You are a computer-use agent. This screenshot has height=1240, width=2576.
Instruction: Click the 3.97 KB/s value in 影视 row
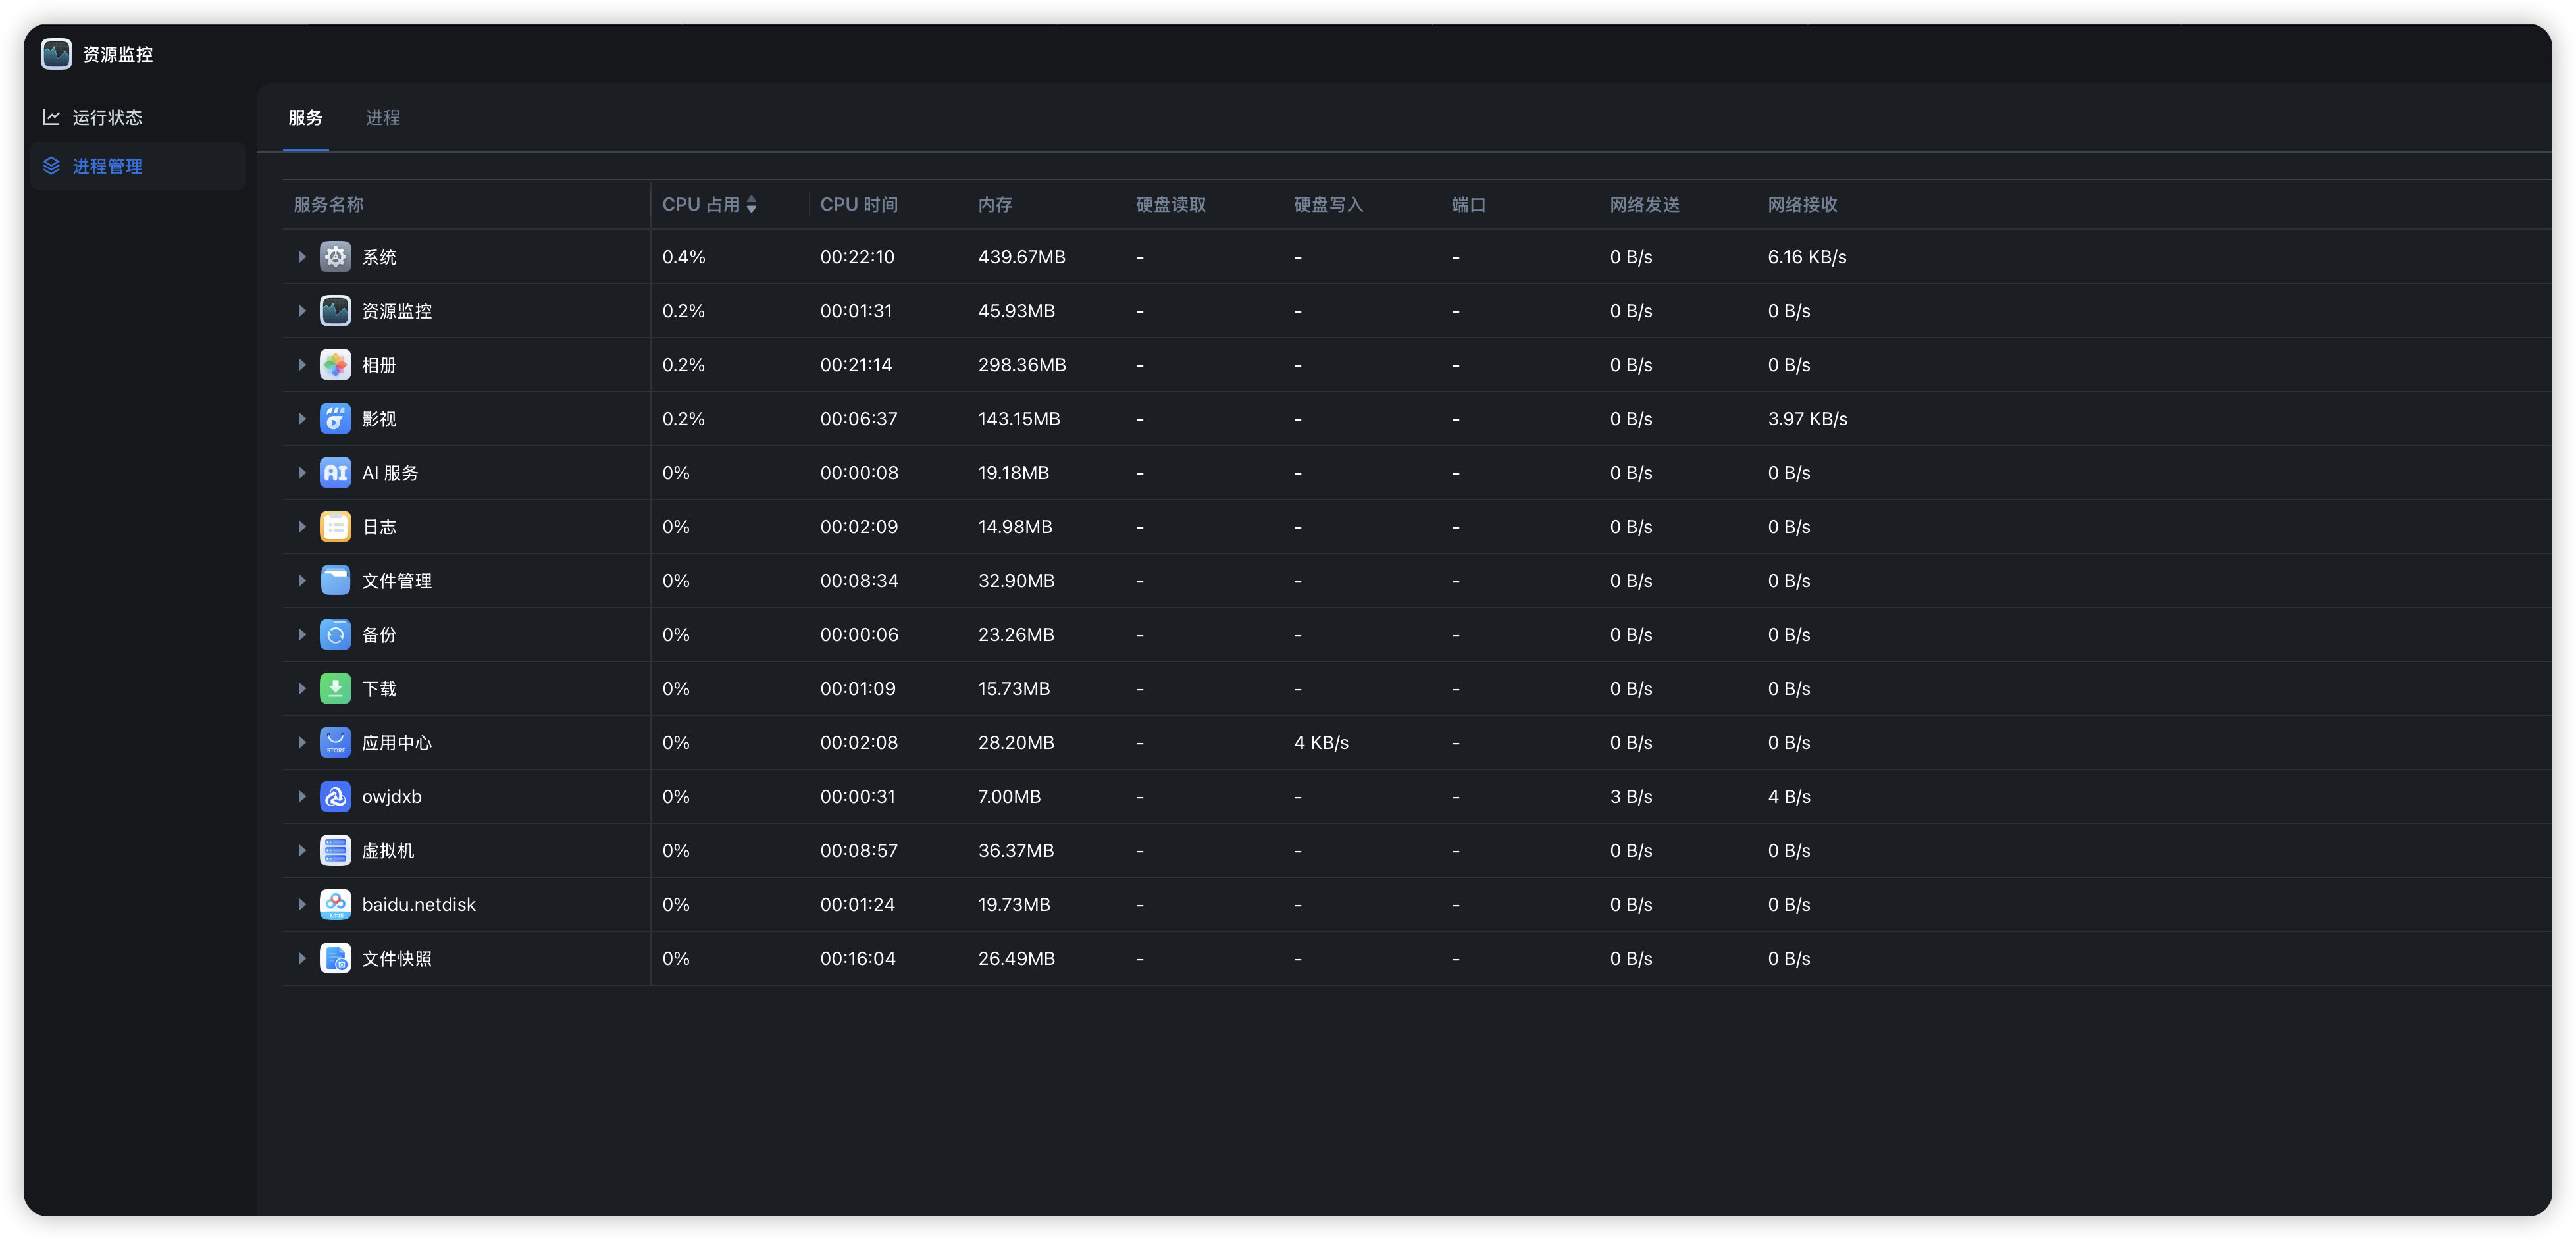(x=1808, y=419)
